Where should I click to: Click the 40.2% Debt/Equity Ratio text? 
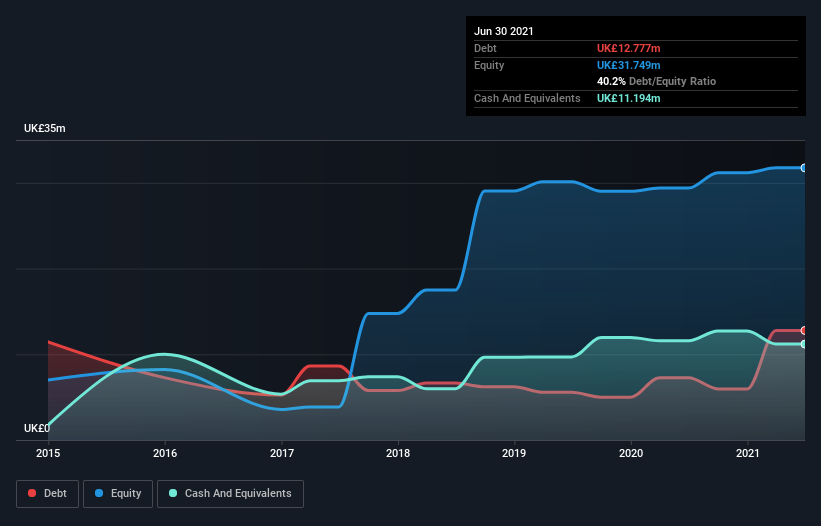(657, 81)
